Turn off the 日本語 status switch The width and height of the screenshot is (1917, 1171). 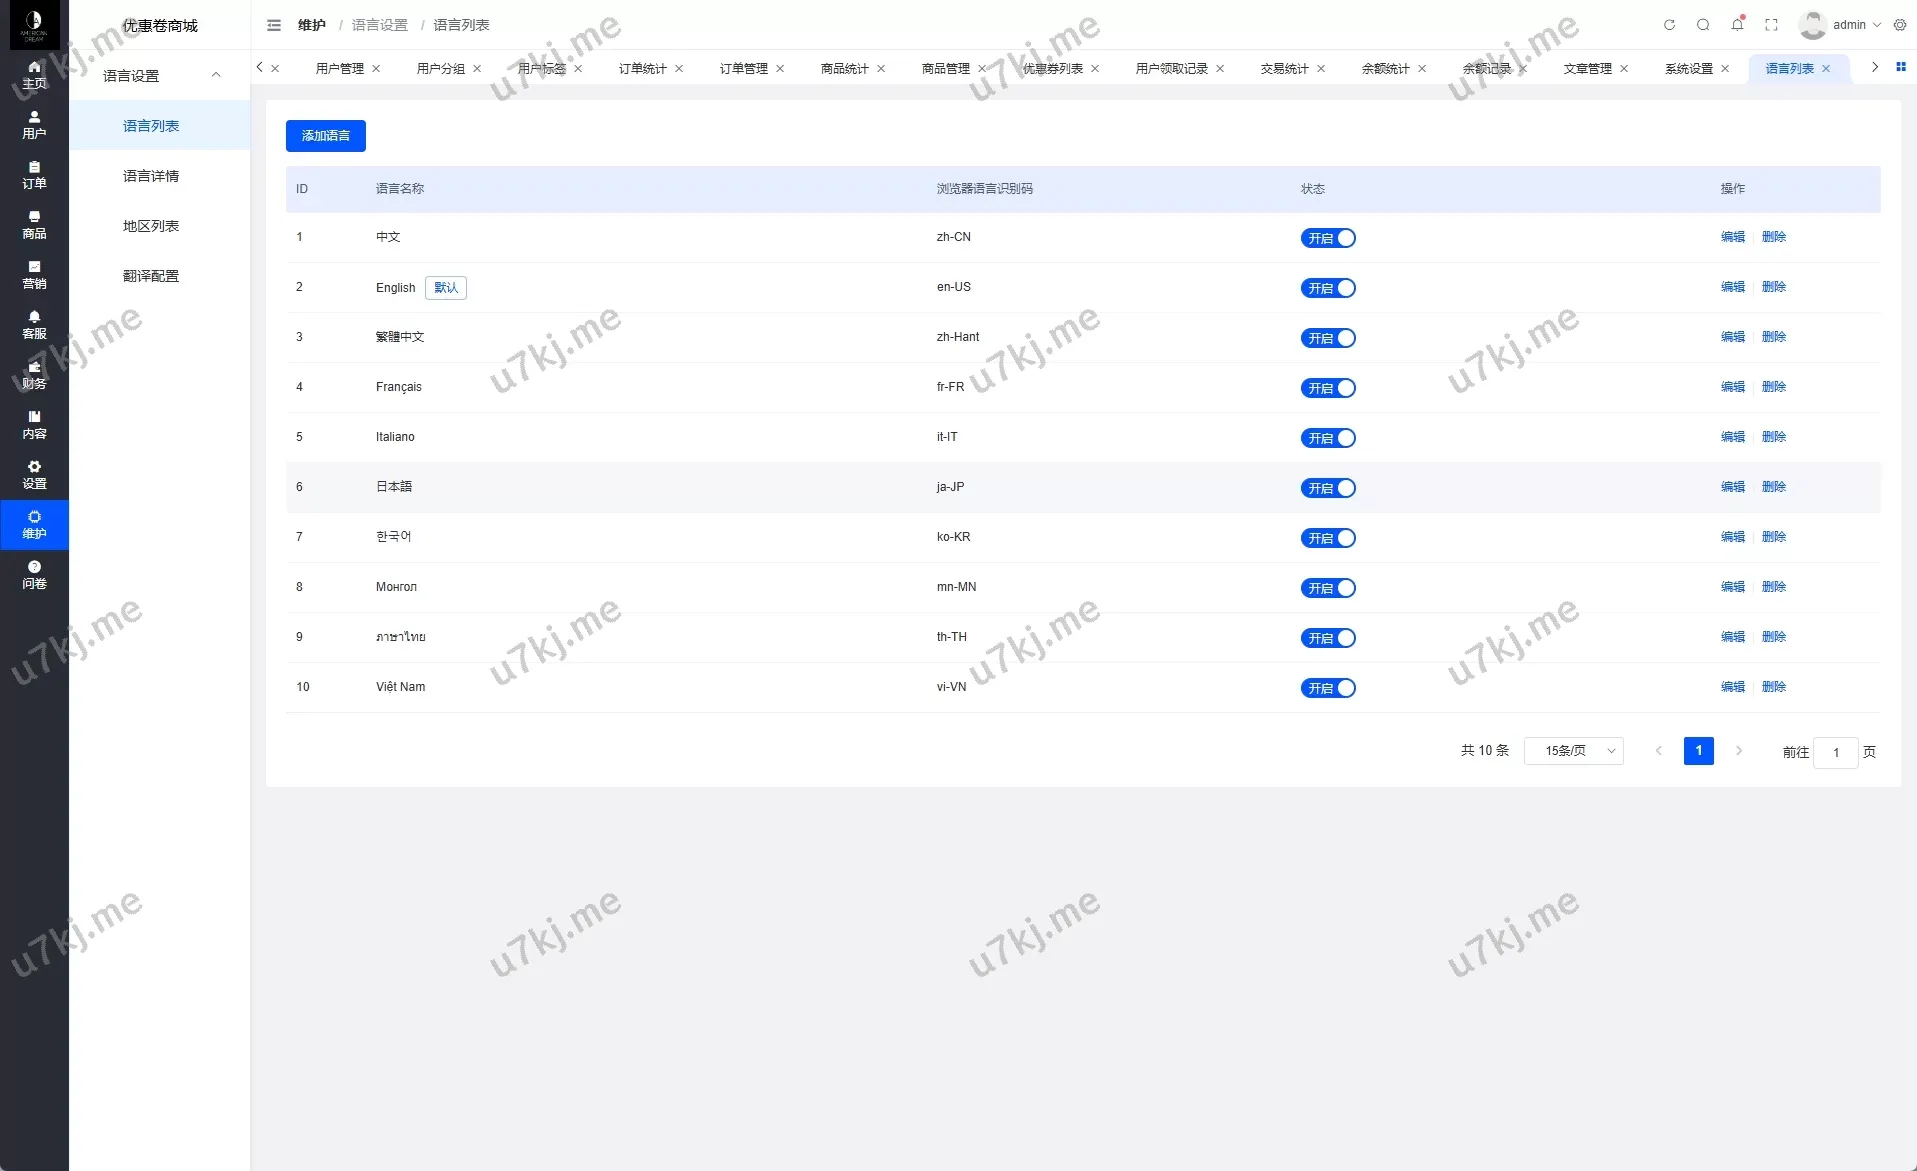click(1328, 488)
